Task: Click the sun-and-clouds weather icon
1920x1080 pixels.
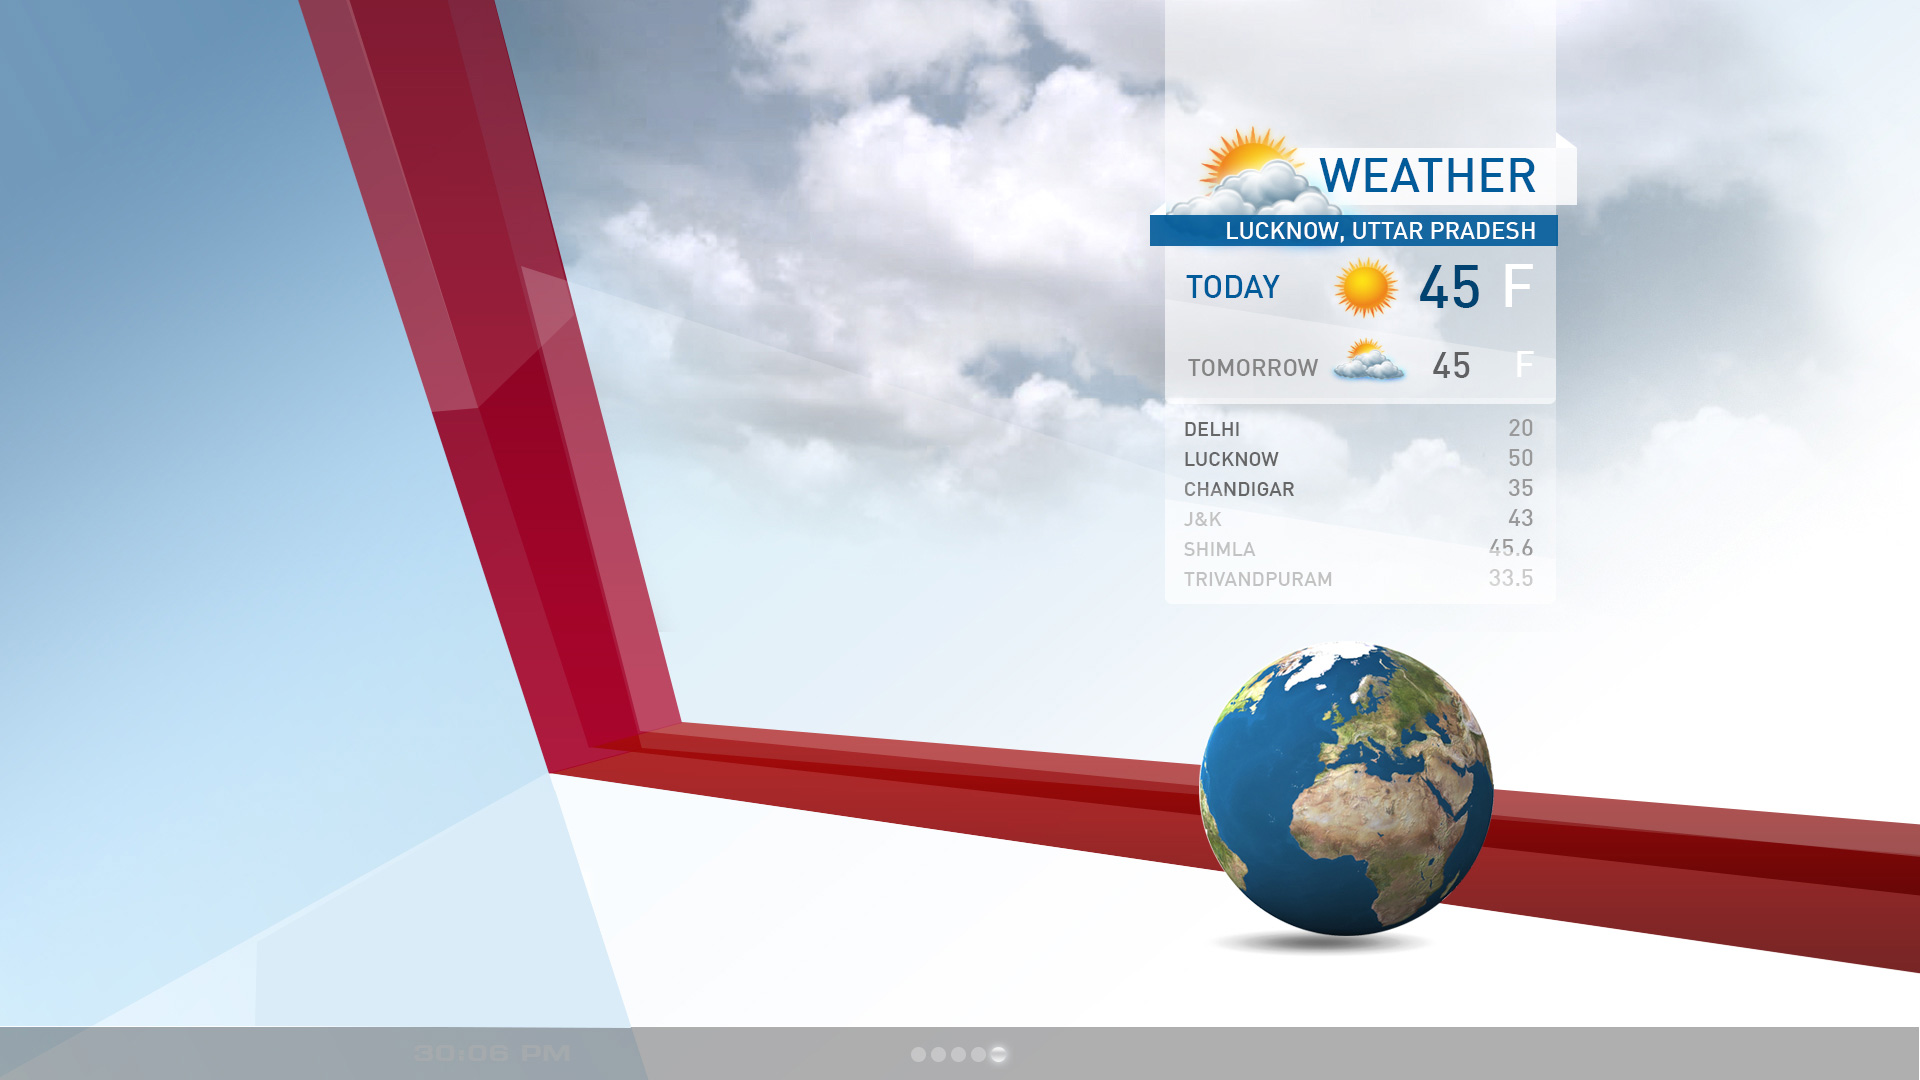Action: coord(1250,170)
